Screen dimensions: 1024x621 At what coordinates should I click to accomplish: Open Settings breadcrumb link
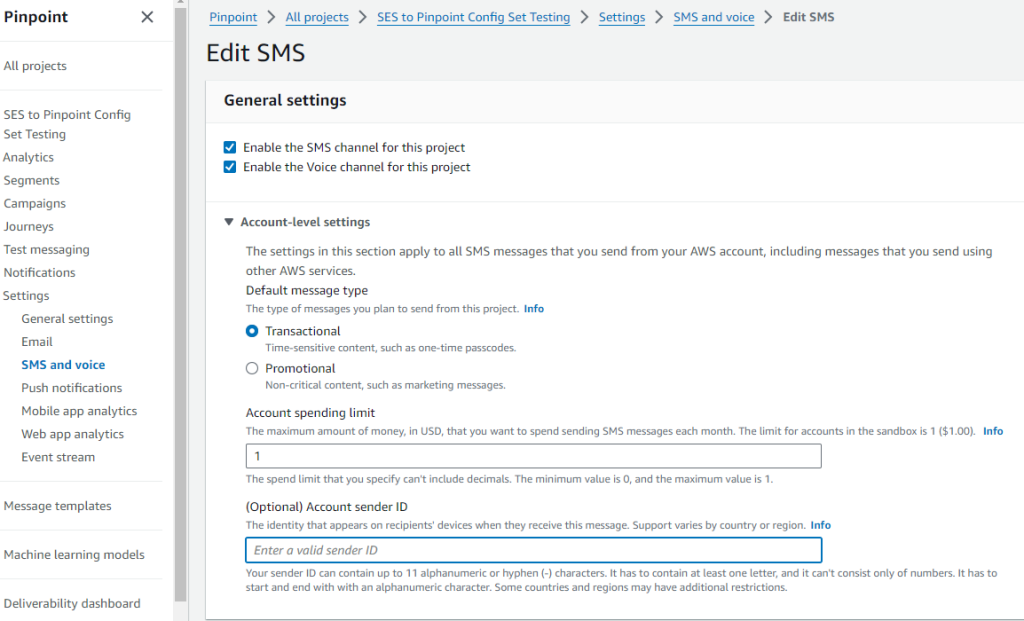(x=622, y=17)
